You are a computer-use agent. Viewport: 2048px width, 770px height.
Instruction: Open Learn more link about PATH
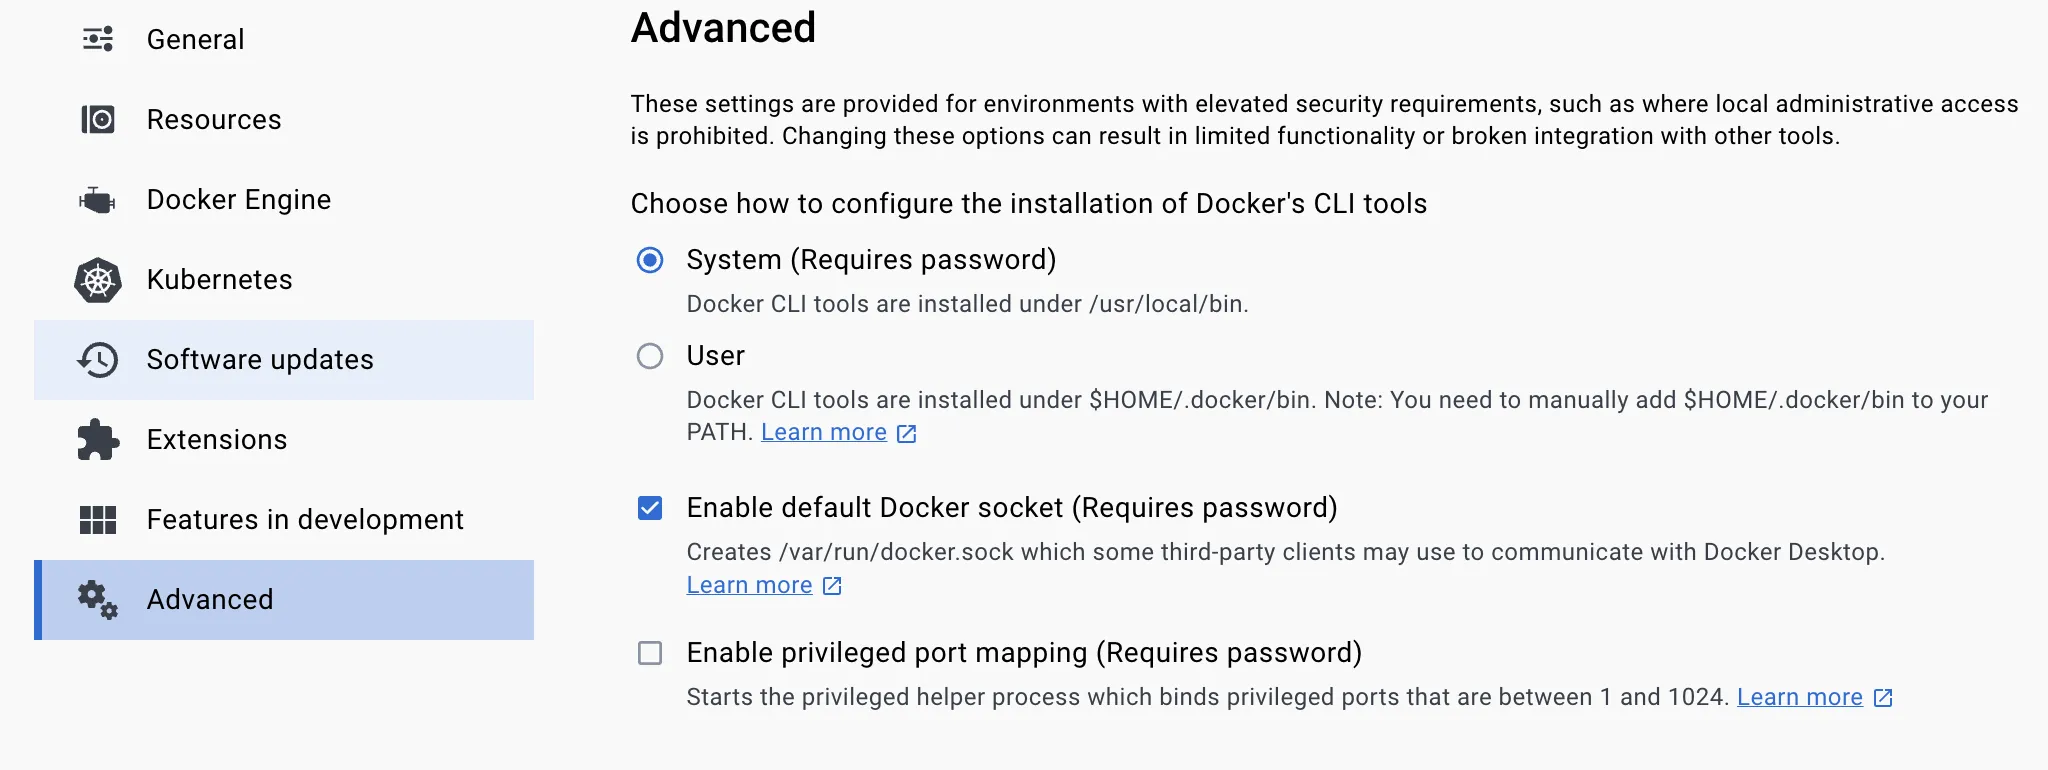(824, 432)
